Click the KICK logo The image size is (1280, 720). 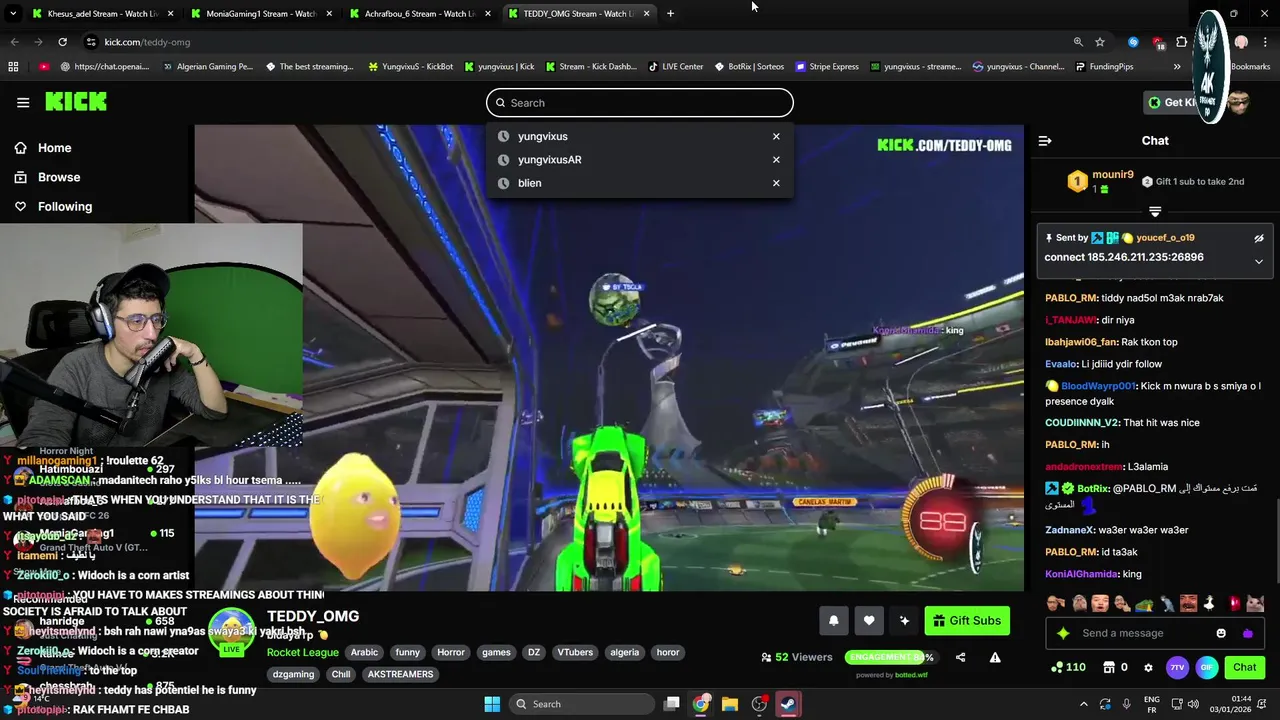[x=76, y=102]
